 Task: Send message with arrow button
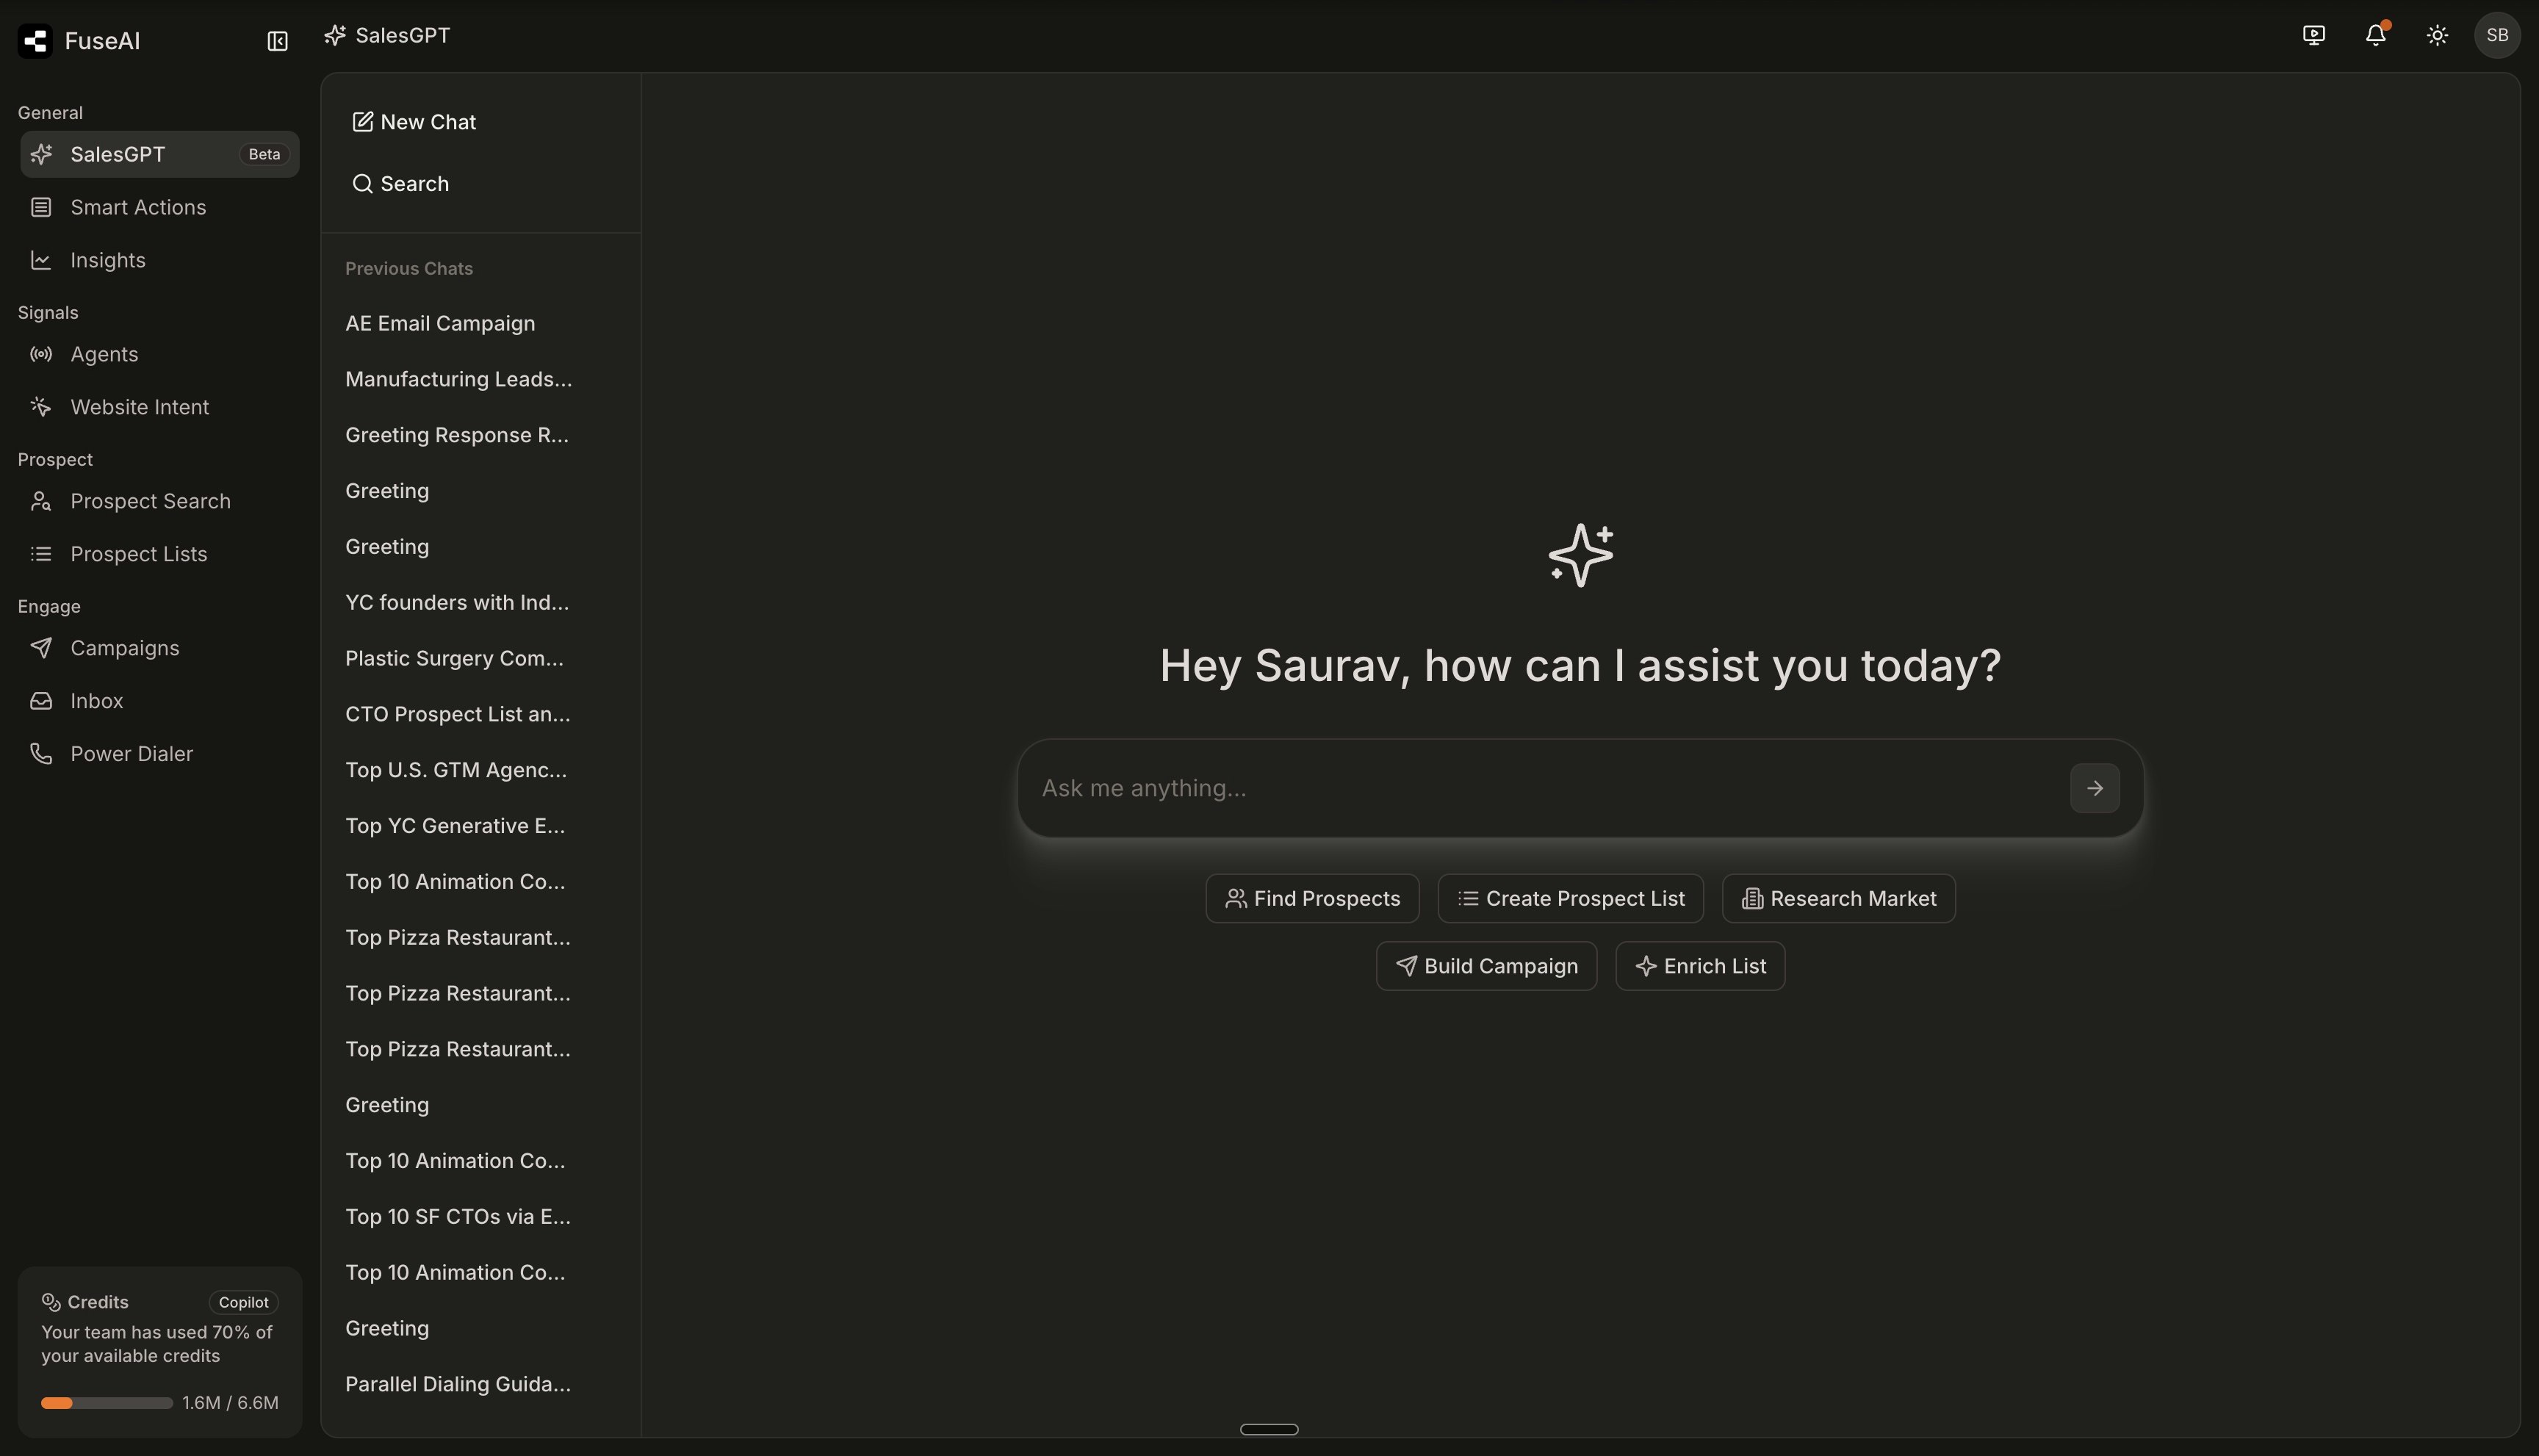click(x=2094, y=788)
